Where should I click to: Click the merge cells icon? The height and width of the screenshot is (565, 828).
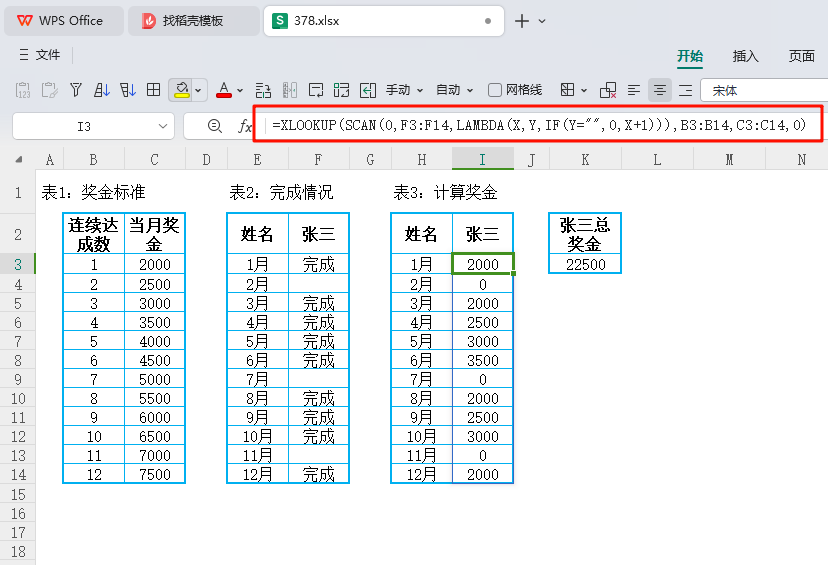[341, 90]
